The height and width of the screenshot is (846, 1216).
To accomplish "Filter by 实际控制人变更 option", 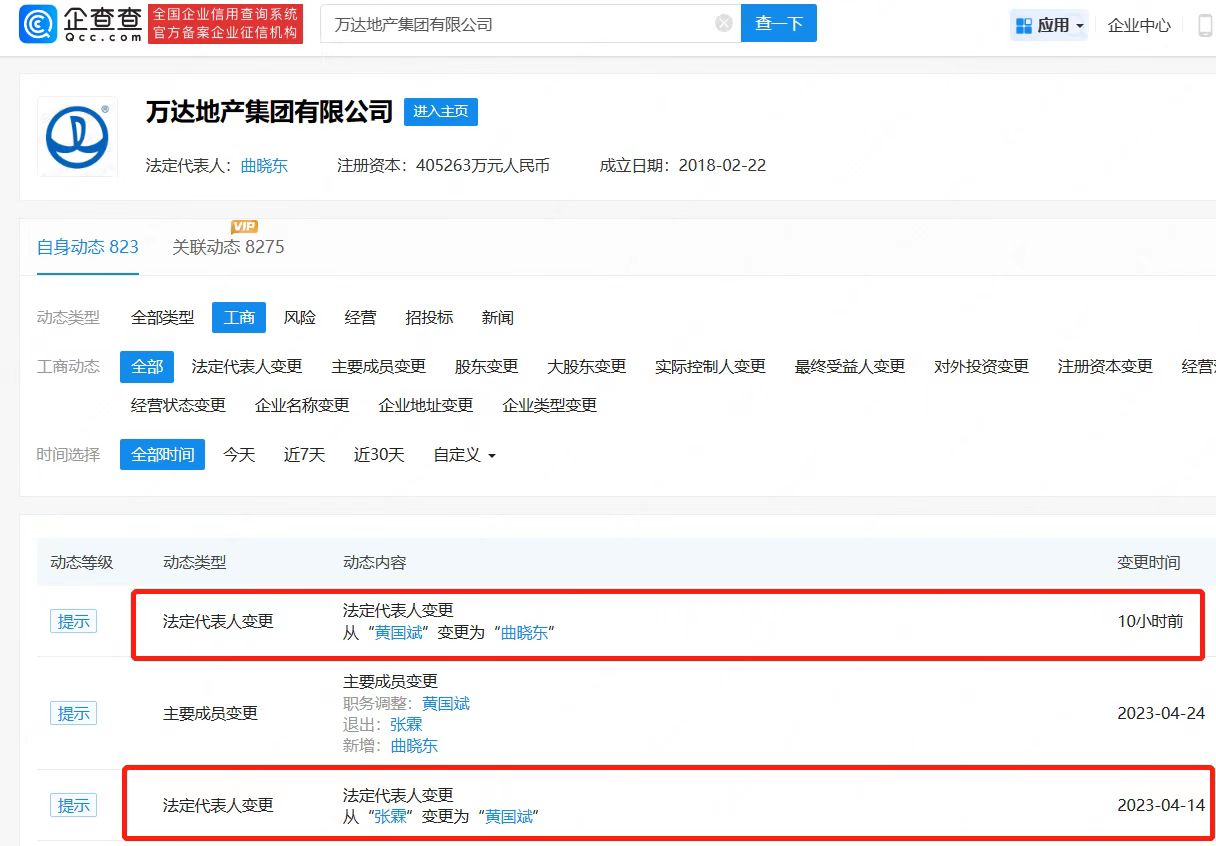I will click(711, 367).
